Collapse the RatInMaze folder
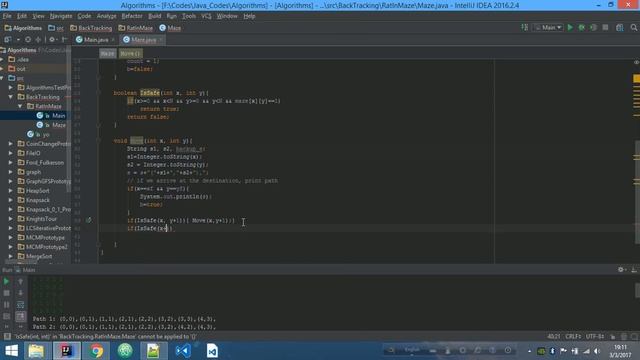The width and height of the screenshot is (640, 360). 20,107
